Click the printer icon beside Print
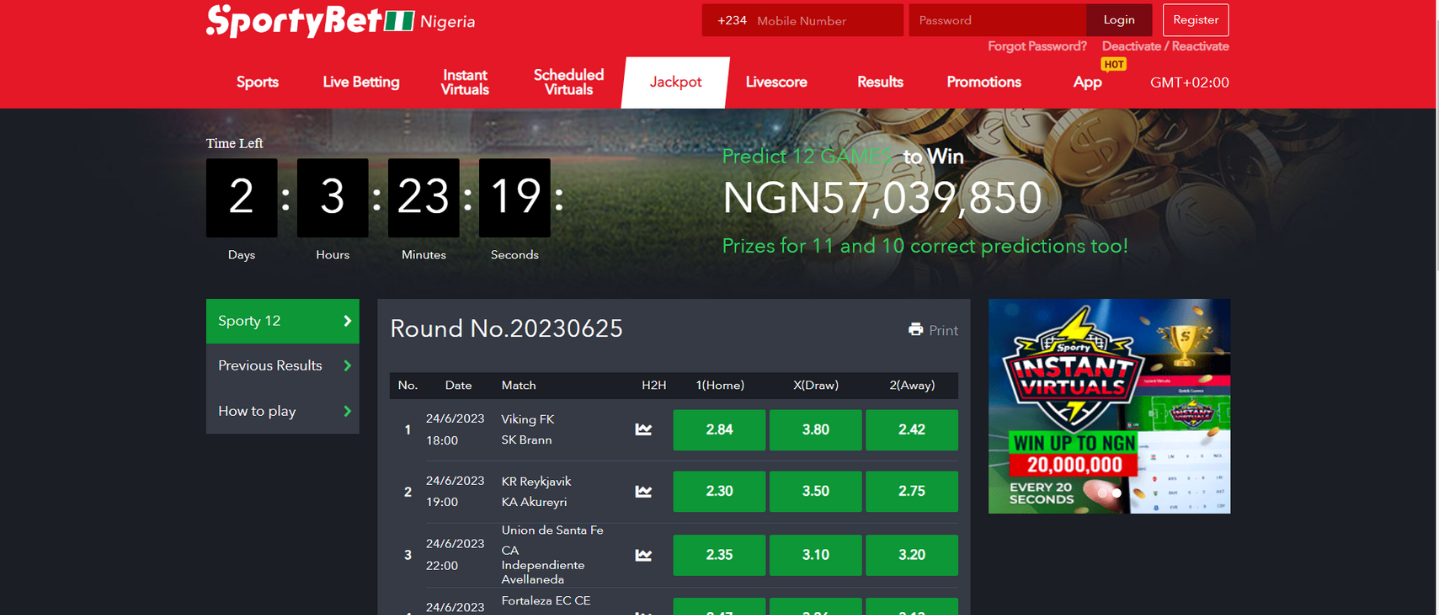This screenshot has width=1439, height=615. tap(915, 329)
